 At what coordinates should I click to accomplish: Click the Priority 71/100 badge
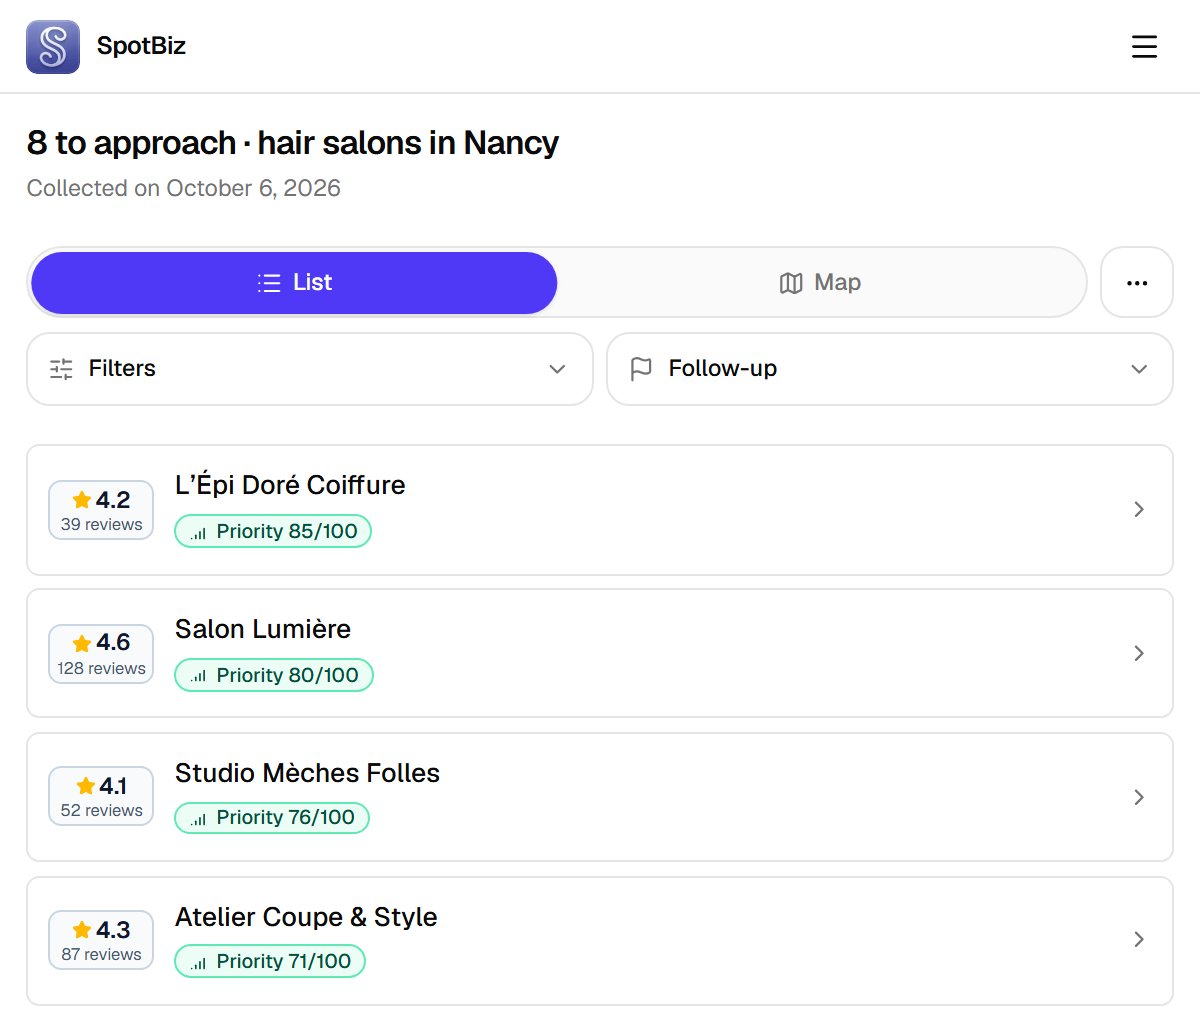click(270, 962)
